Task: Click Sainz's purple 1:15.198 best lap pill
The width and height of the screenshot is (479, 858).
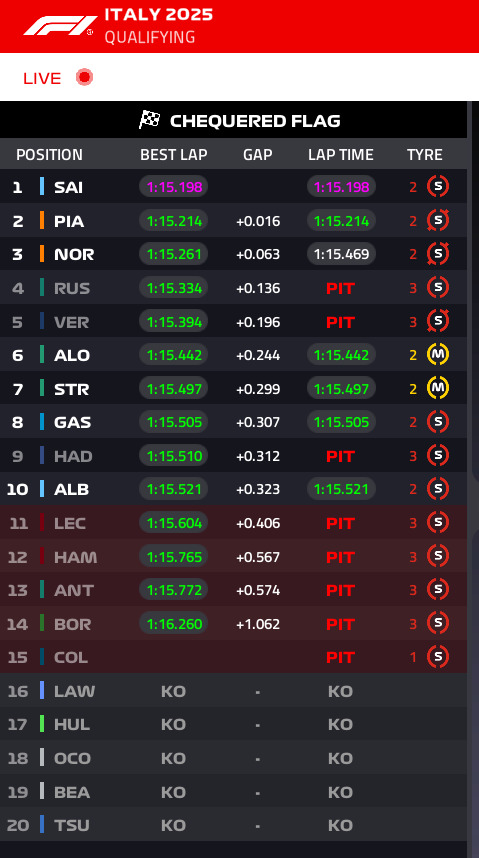Action: point(174,187)
